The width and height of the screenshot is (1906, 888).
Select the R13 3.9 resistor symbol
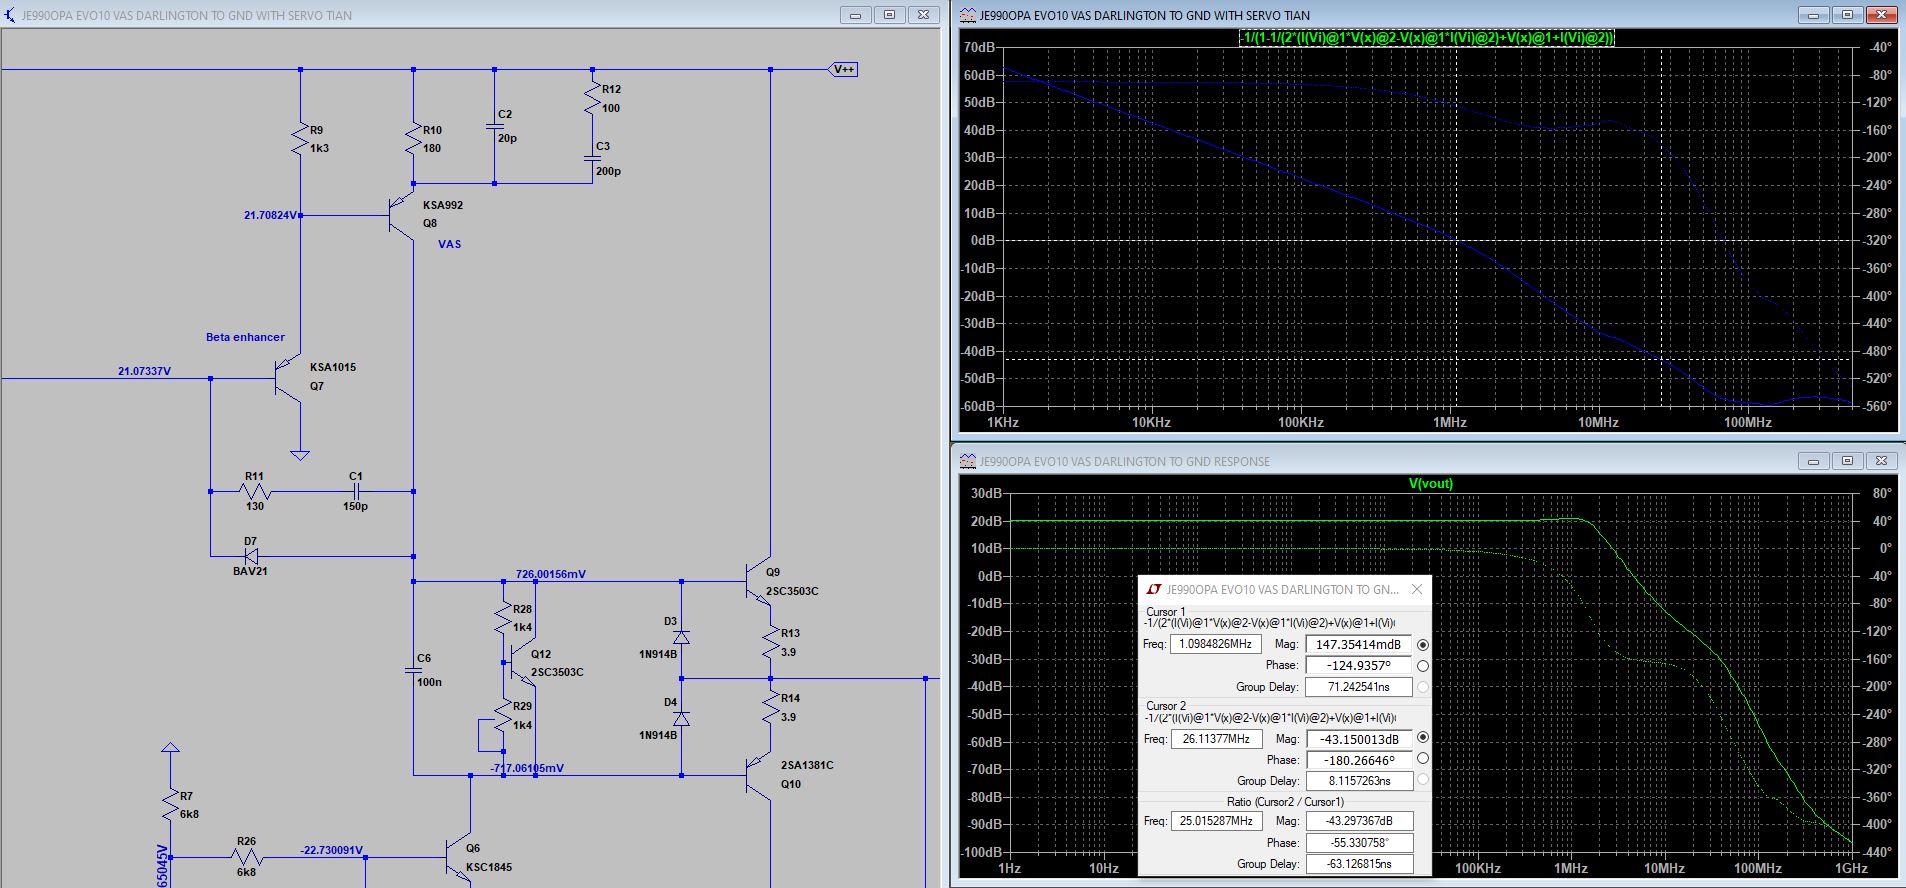[x=771, y=642]
